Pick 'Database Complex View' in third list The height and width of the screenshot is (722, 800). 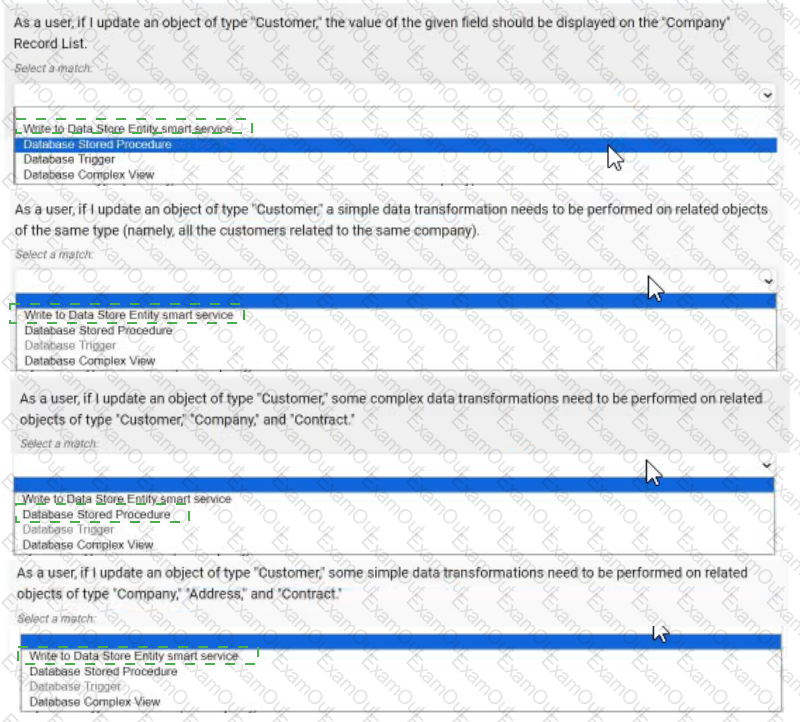coord(88,545)
